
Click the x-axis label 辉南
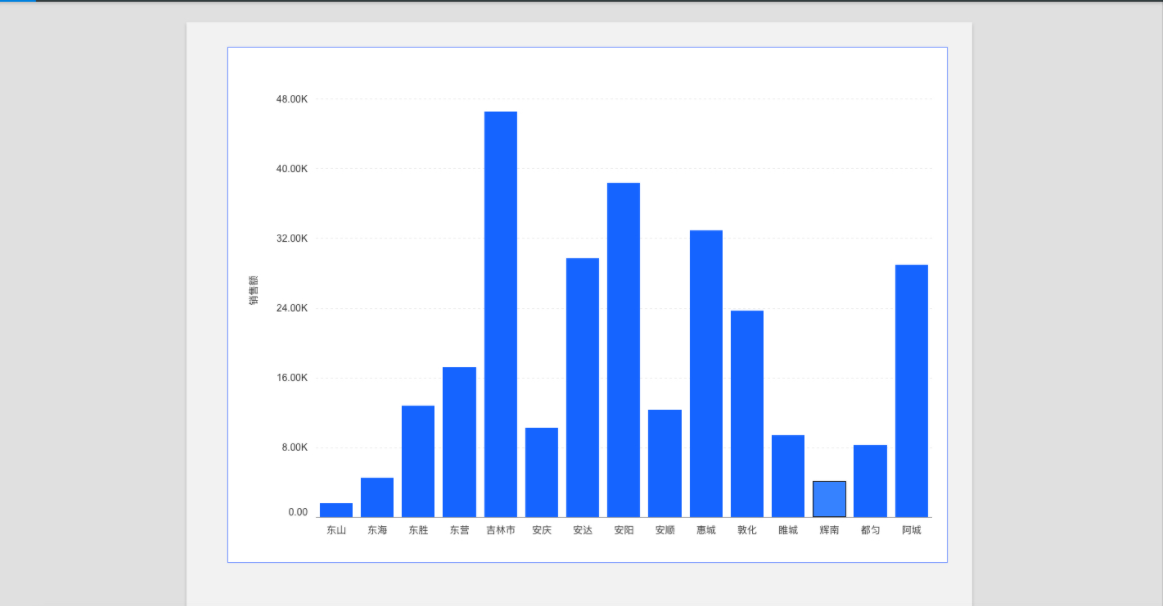pos(829,530)
